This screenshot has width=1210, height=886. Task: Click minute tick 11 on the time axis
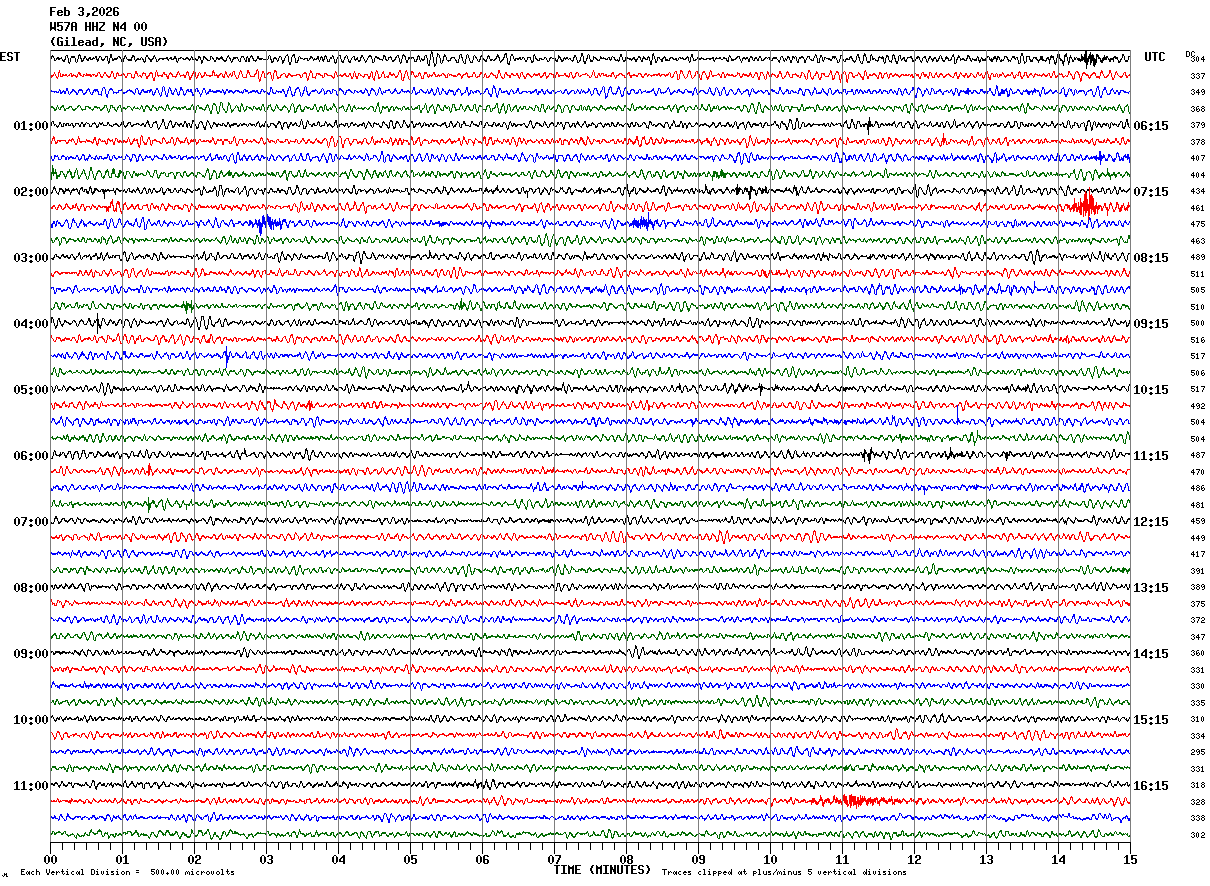point(842,859)
